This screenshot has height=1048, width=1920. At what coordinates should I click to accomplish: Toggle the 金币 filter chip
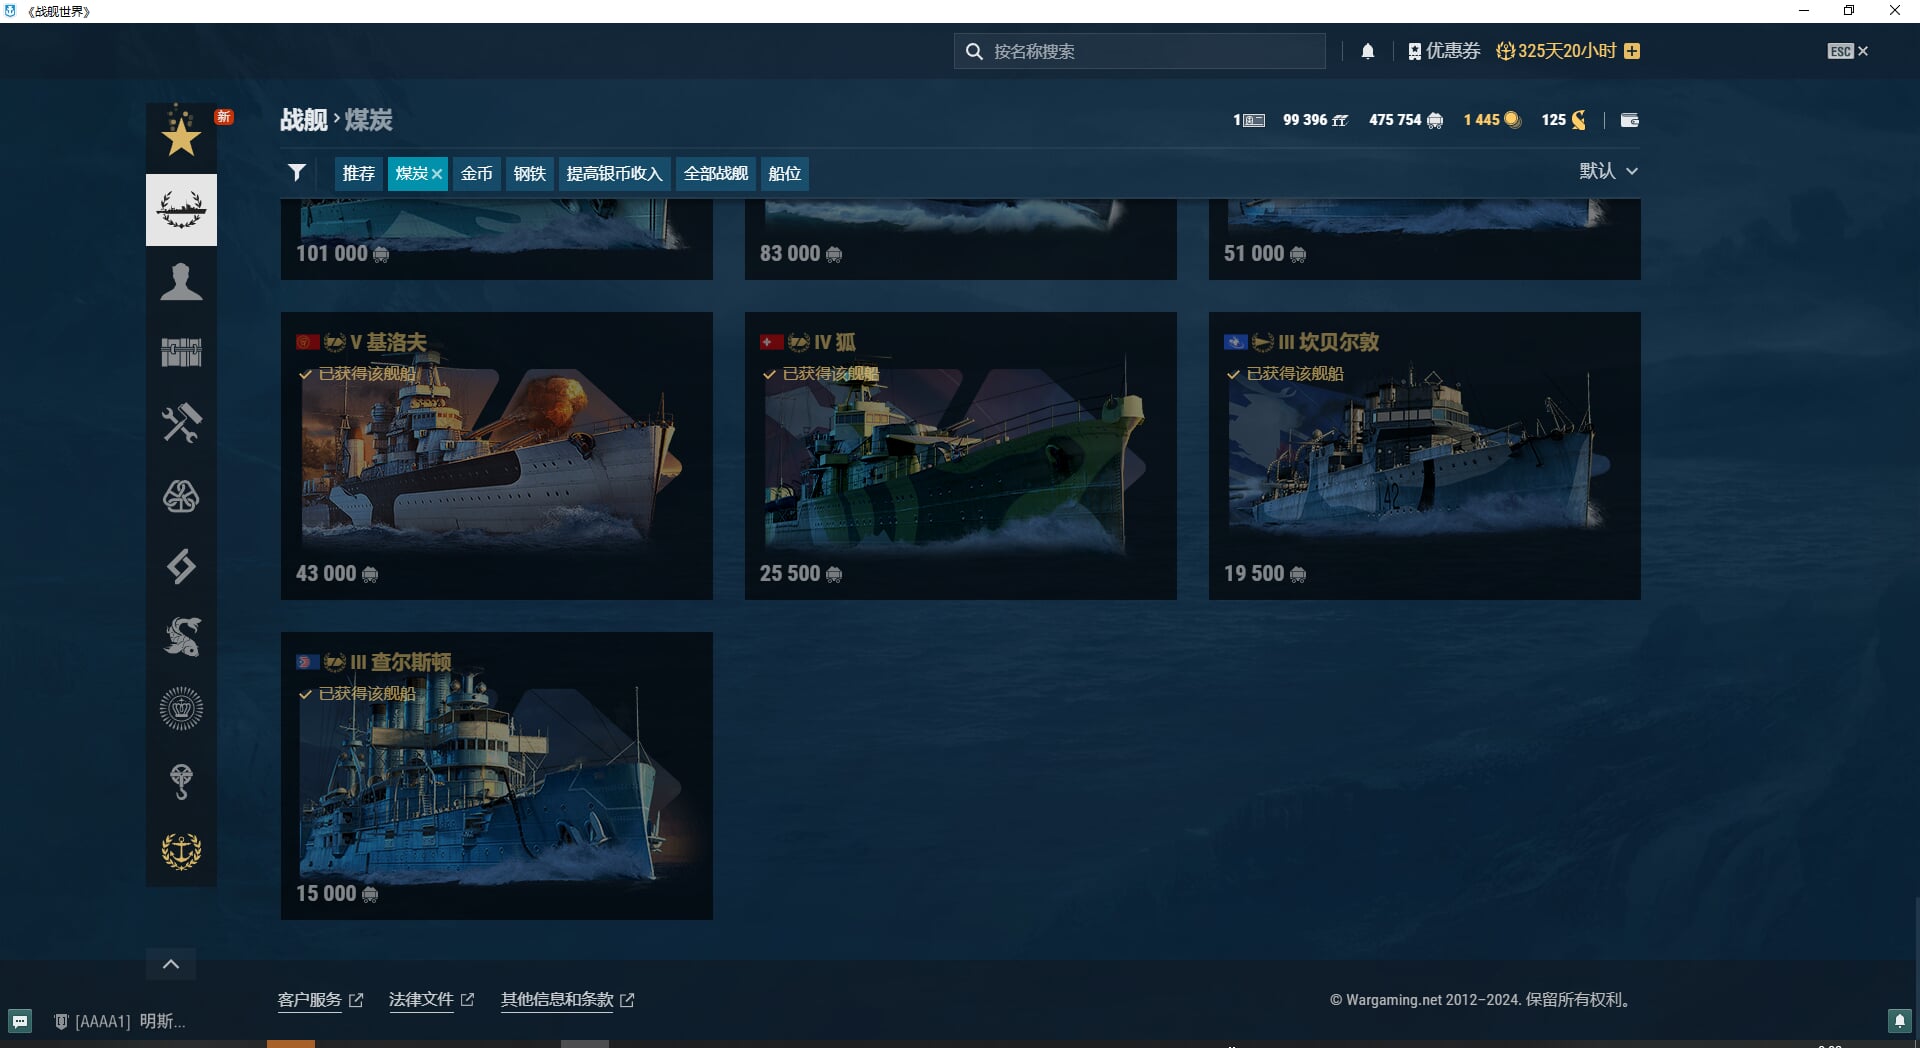(x=476, y=174)
